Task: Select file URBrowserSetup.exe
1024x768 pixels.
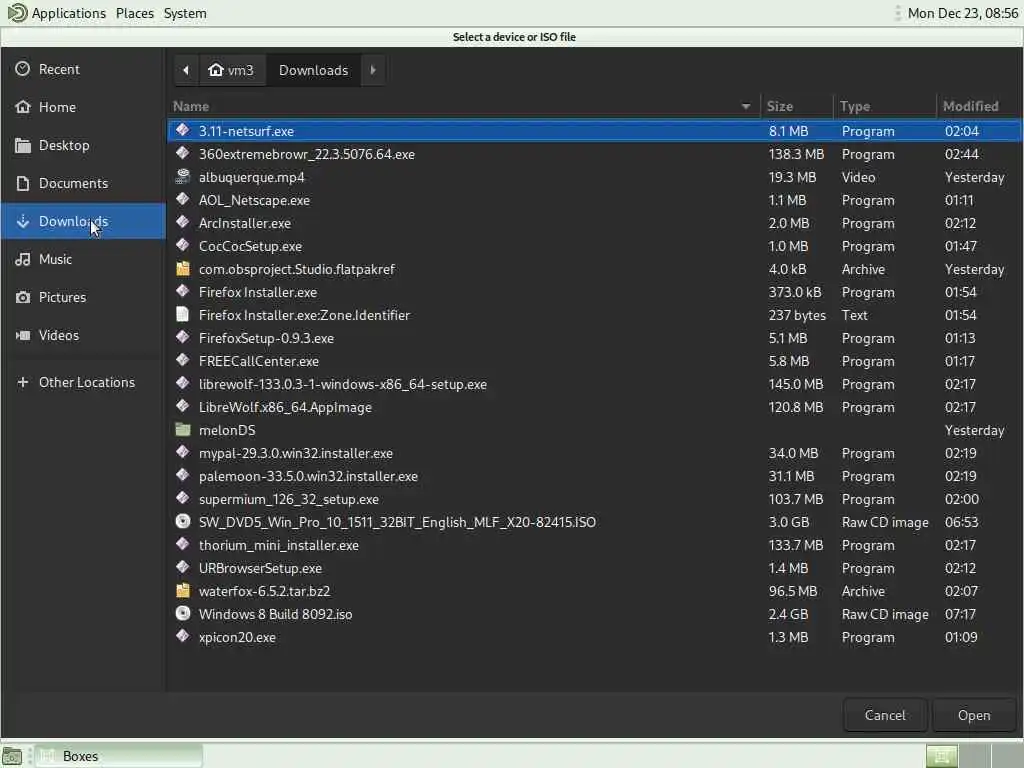Action: click(x=594, y=568)
